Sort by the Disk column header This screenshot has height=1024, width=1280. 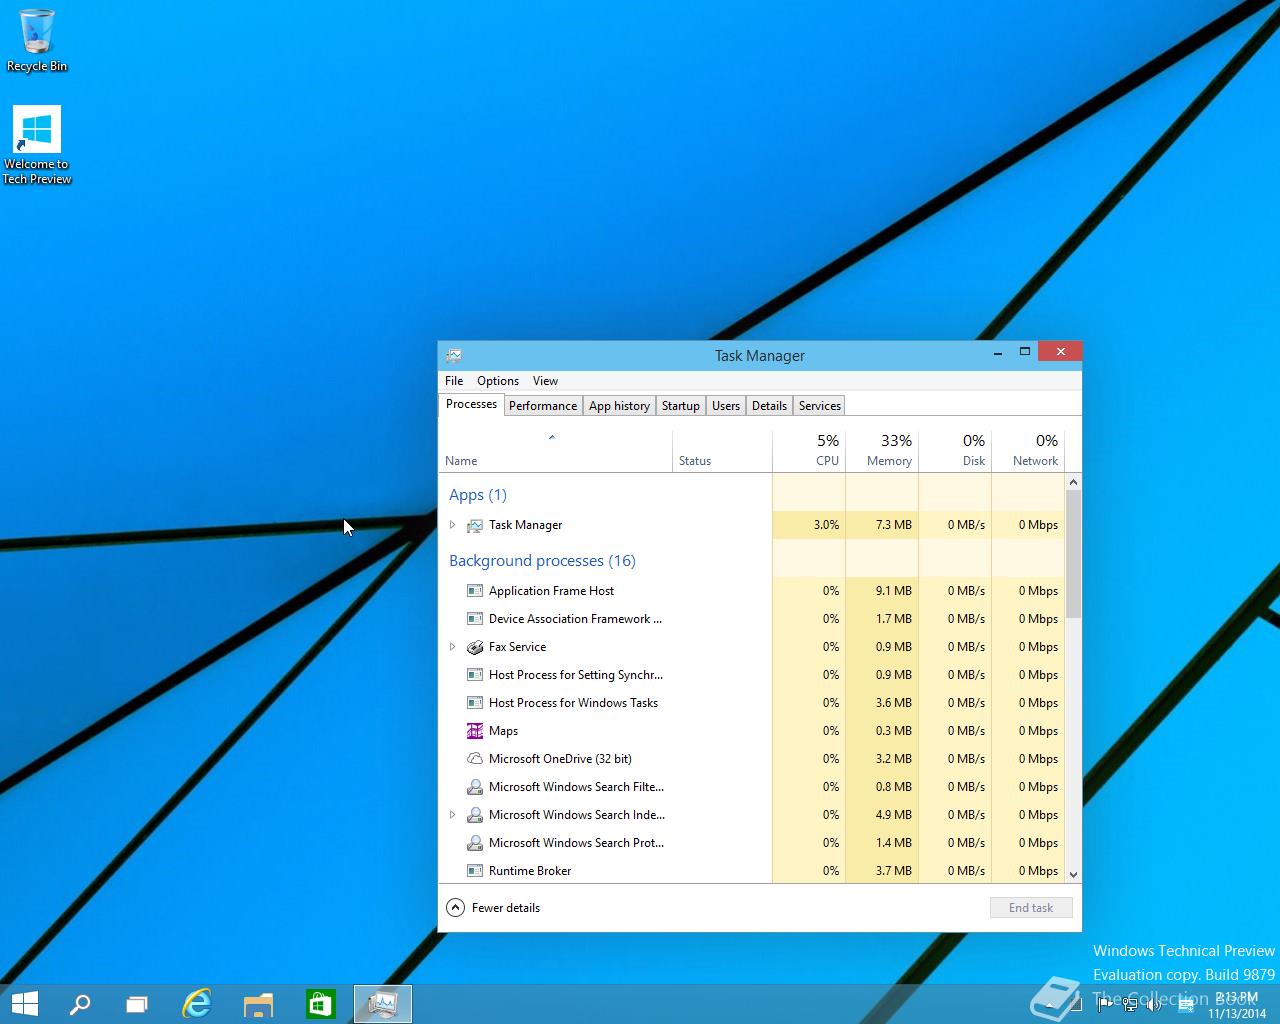(x=955, y=451)
